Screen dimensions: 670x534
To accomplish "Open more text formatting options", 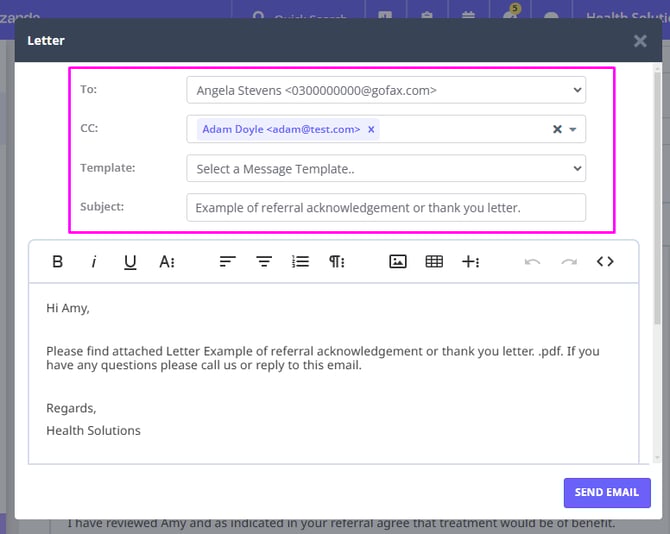I will (167, 262).
